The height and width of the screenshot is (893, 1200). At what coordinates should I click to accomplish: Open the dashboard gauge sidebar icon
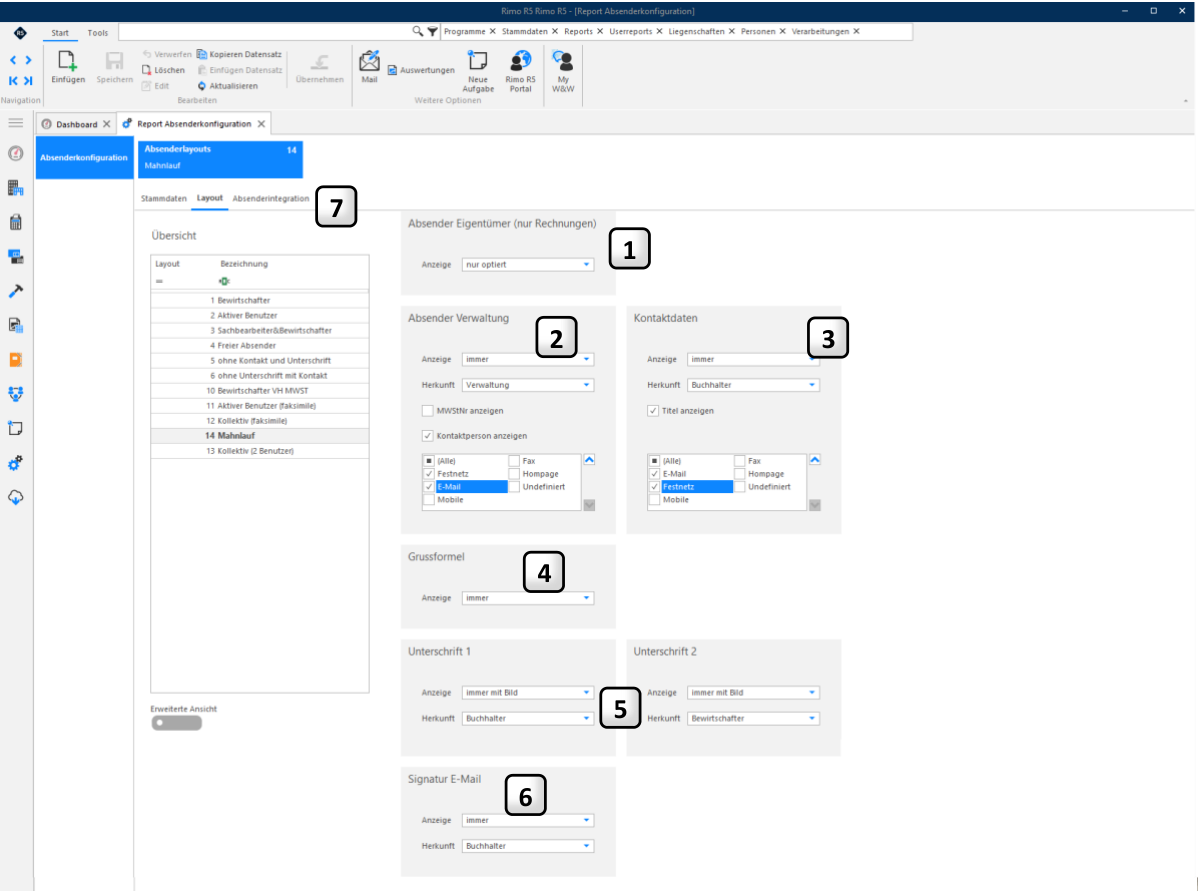(x=15, y=154)
